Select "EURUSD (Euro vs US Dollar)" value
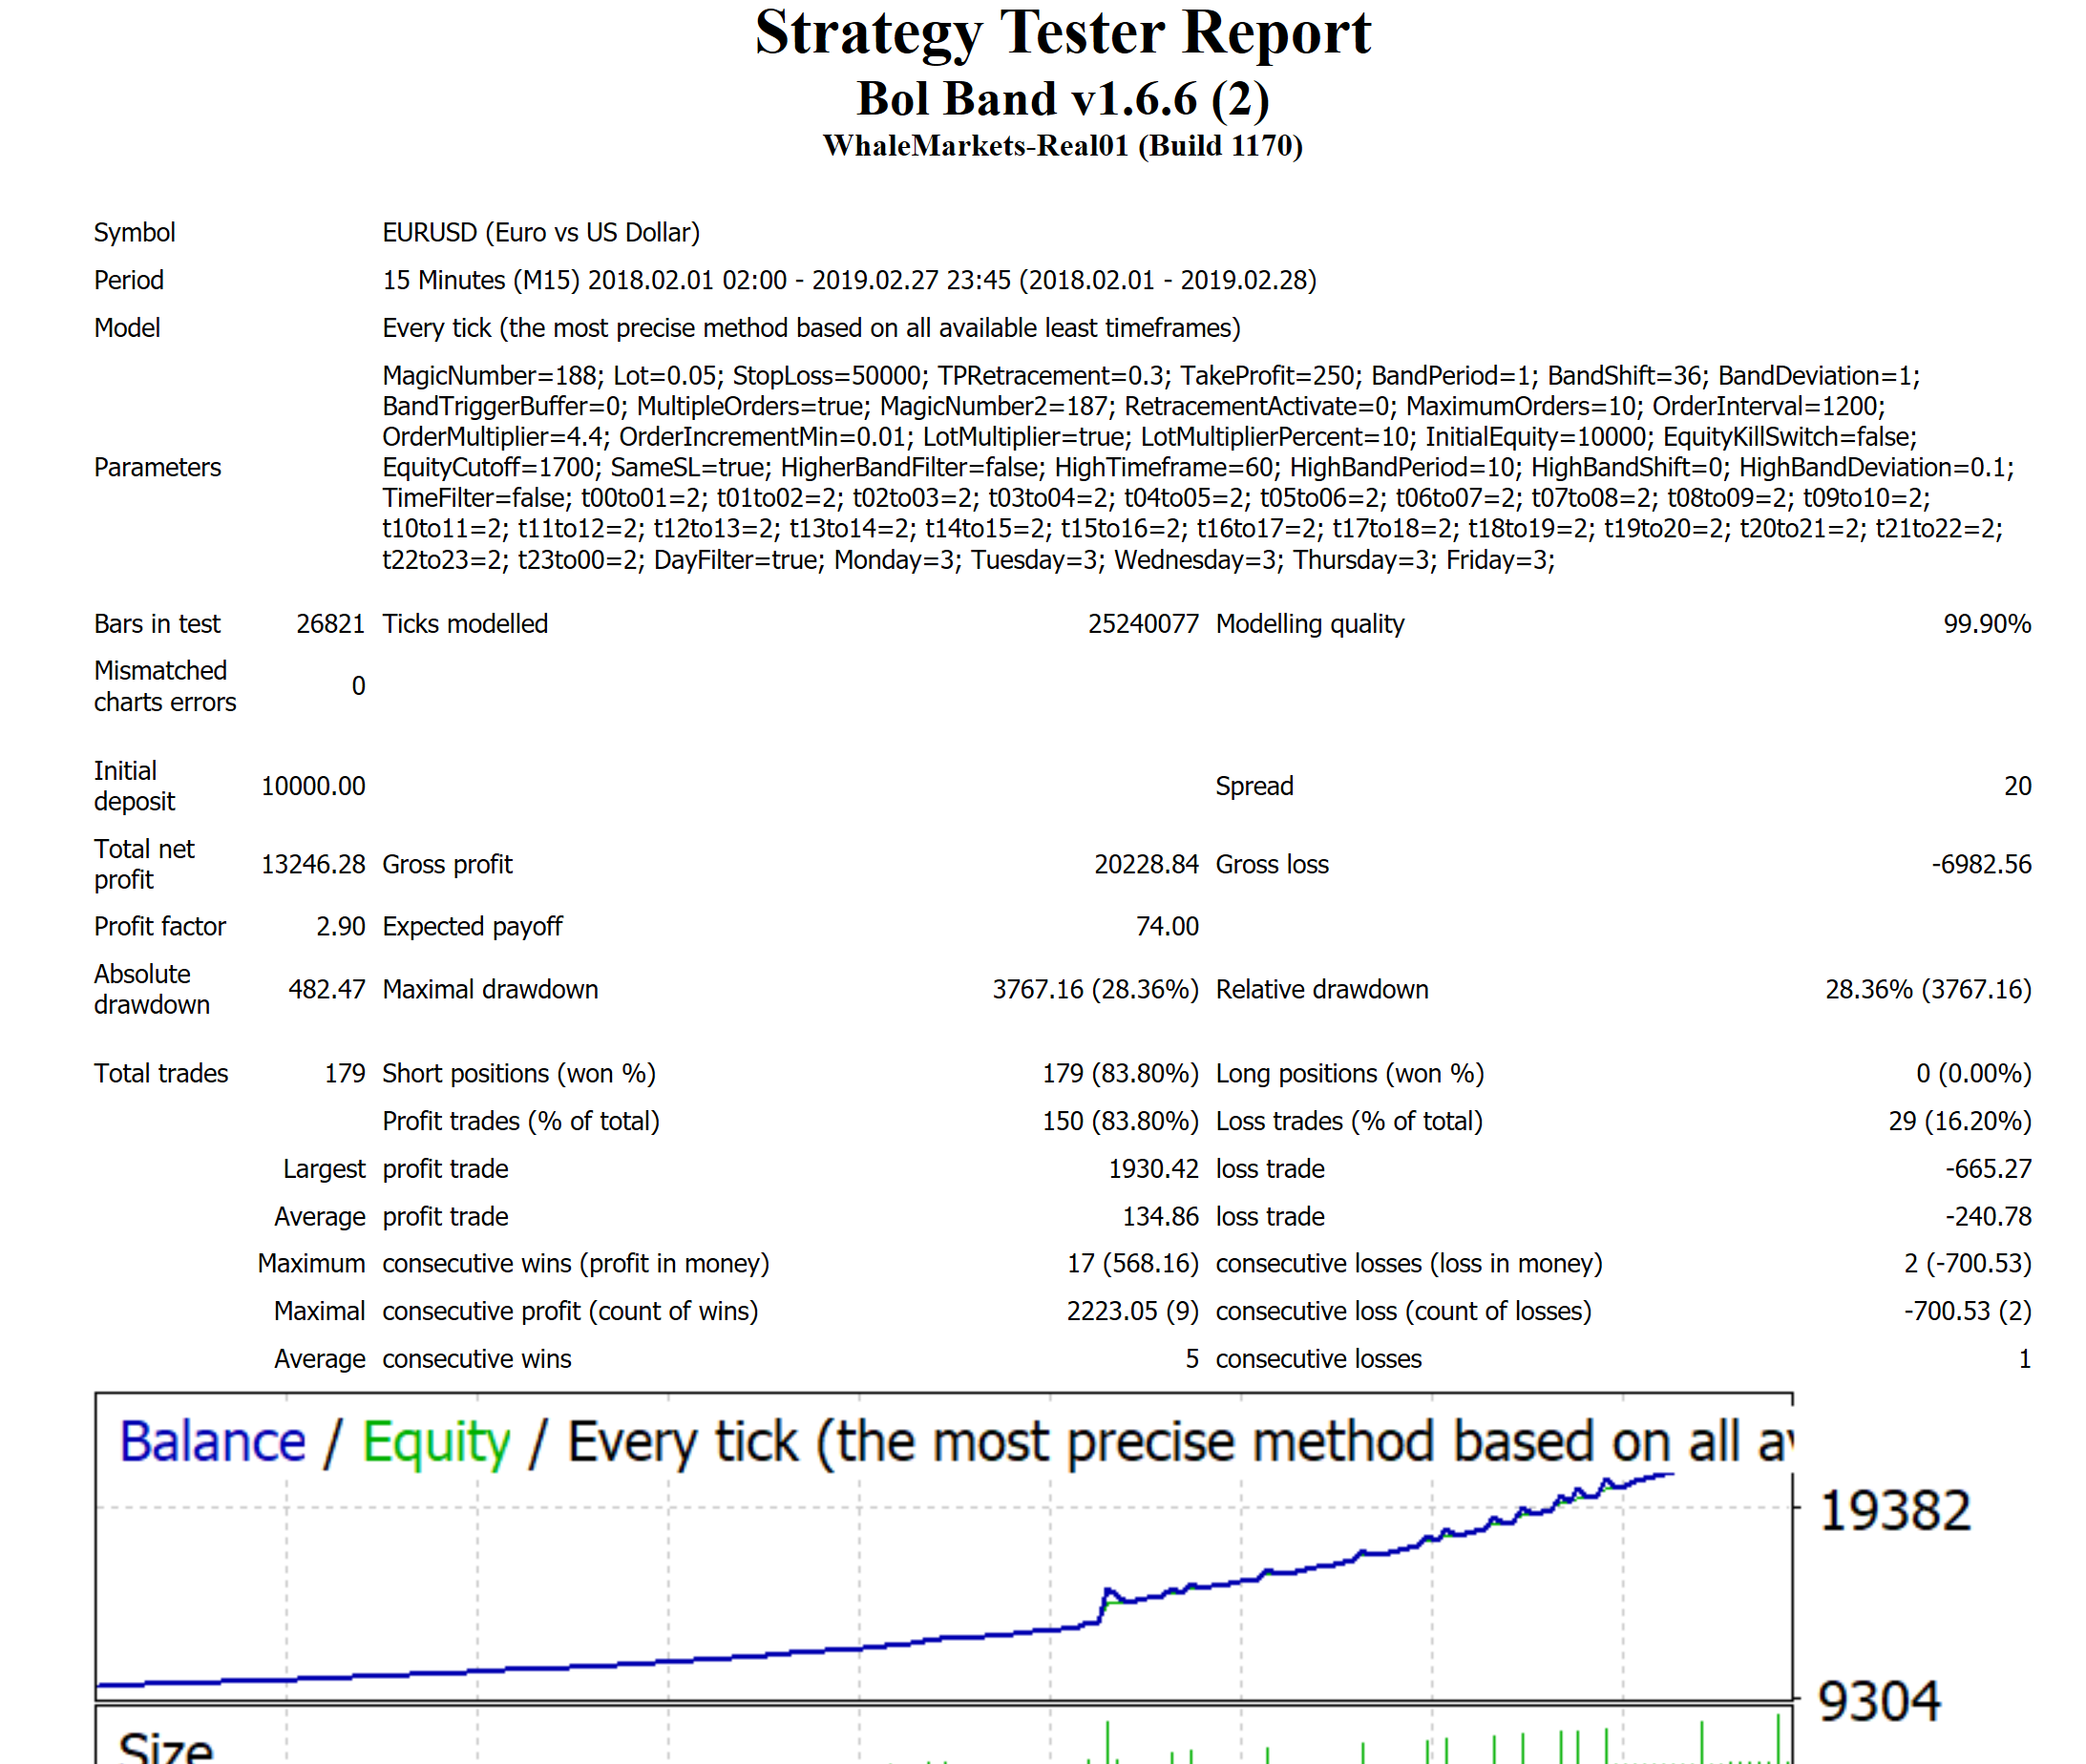This screenshot has height=1764, width=2086. (x=541, y=233)
